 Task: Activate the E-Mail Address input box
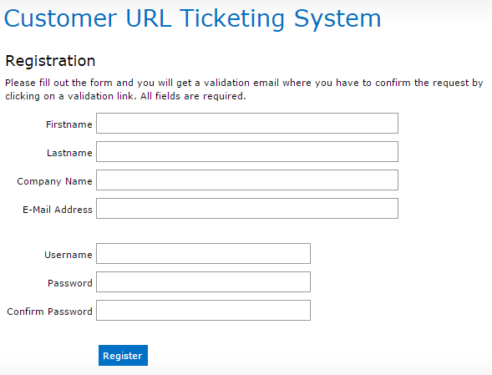247,209
